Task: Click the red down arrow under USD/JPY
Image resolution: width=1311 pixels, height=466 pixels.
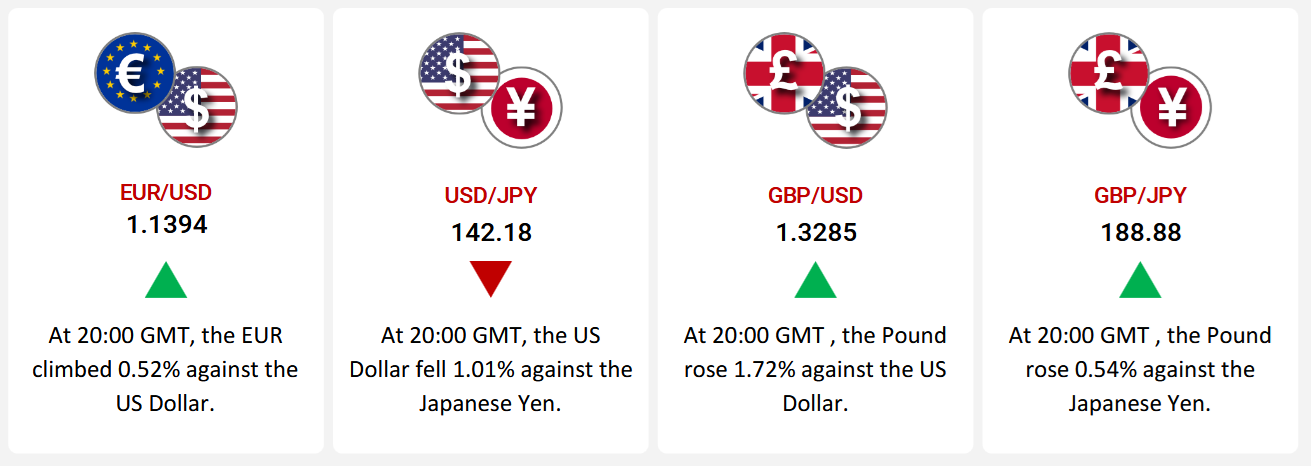Action: [x=490, y=279]
